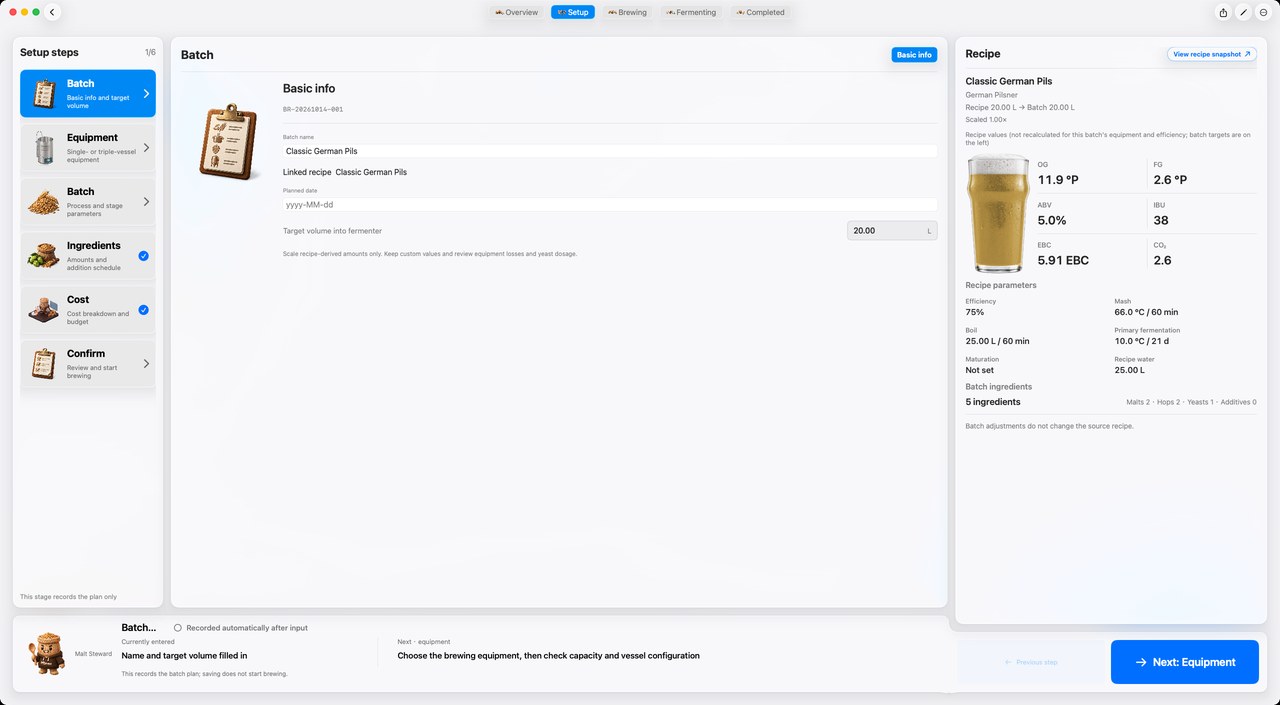Toggle the 'Recorded automatically after input' indicator

click(178, 628)
